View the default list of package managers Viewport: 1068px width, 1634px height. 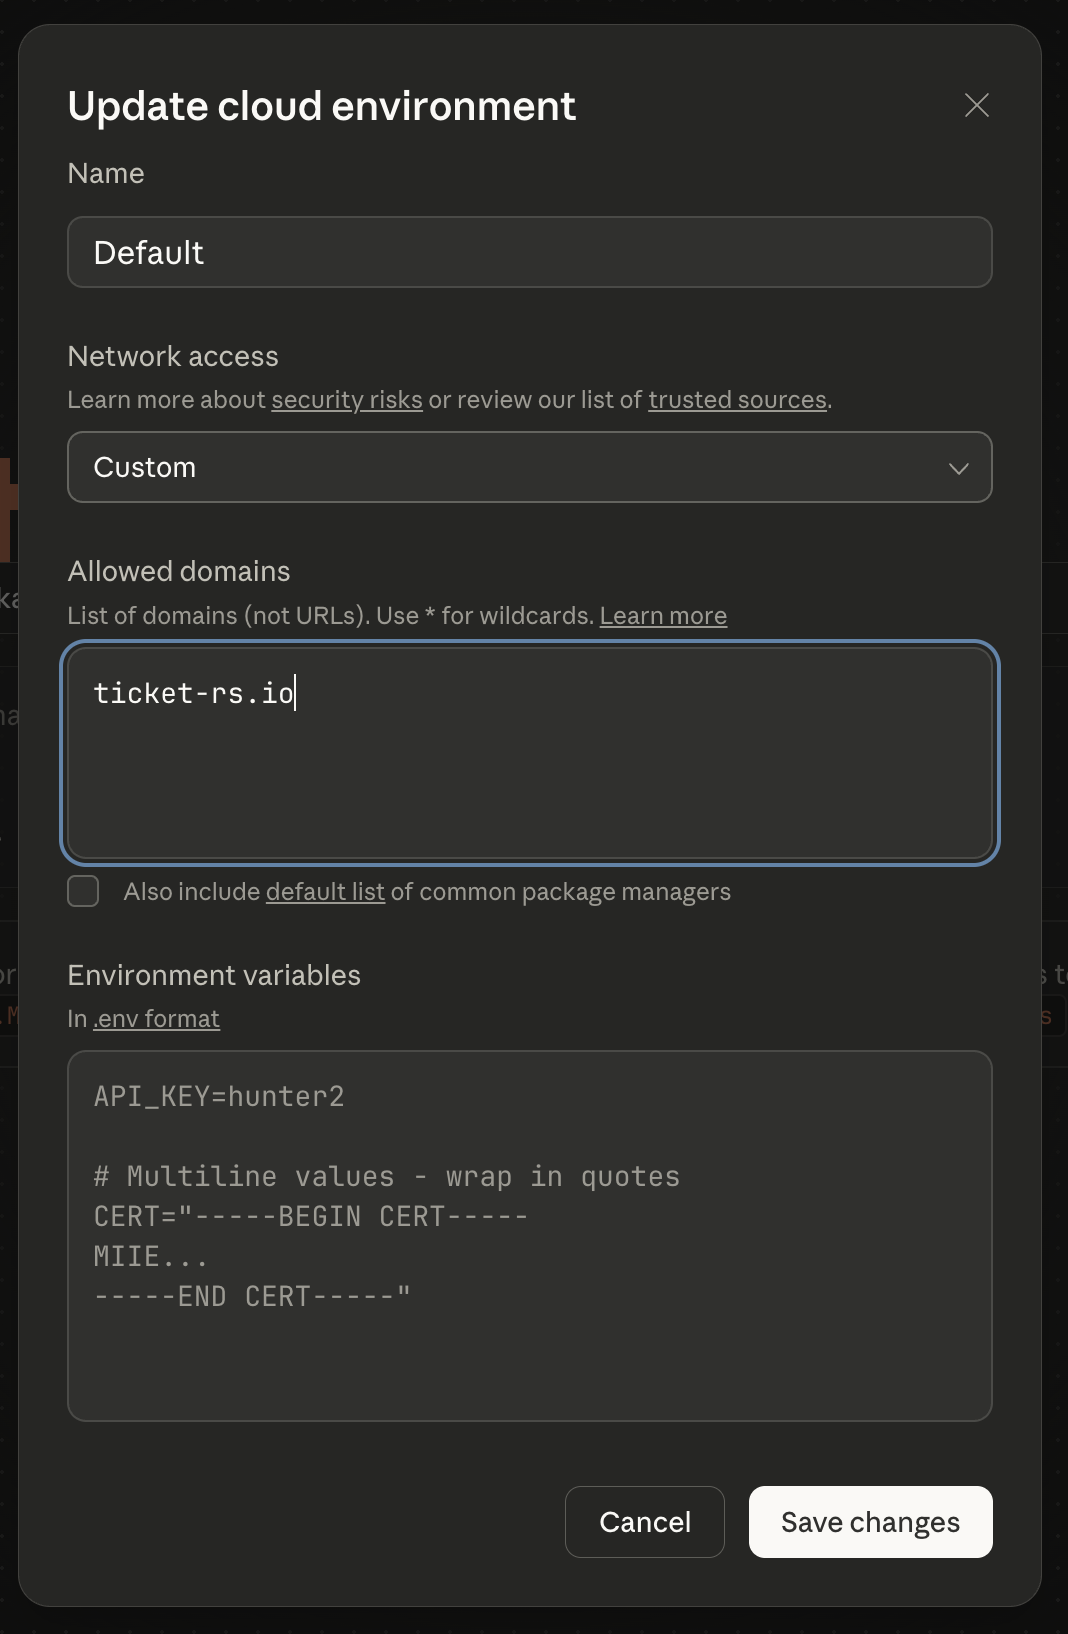[x=324, y=891]
